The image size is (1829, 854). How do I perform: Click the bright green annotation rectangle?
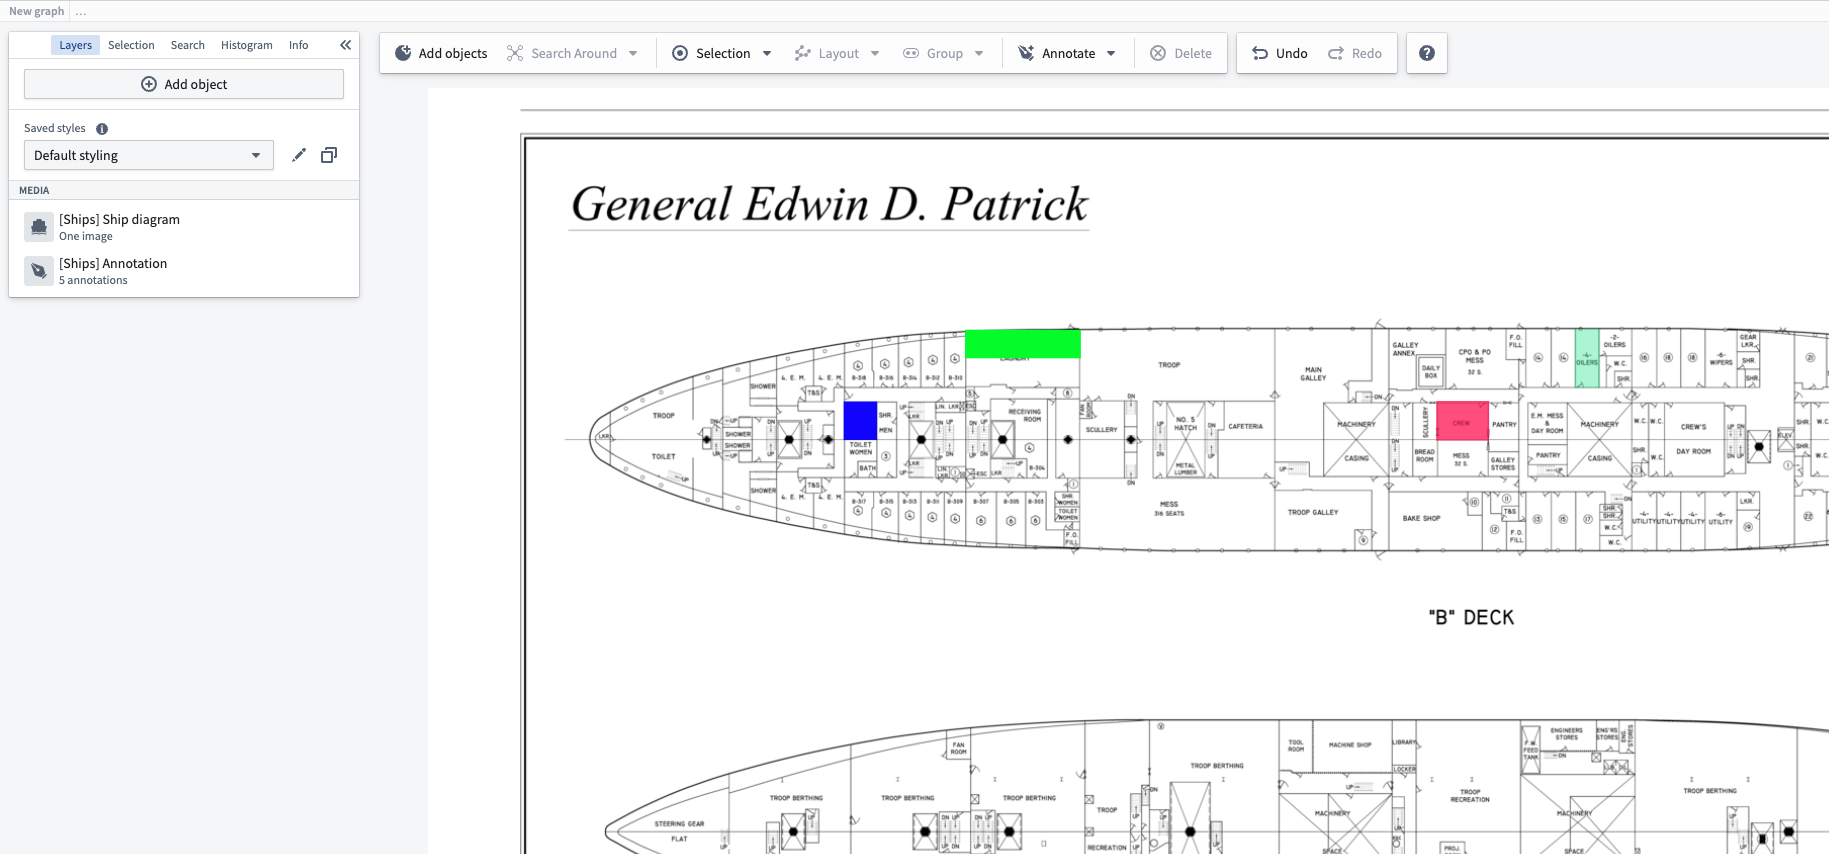1022,344
